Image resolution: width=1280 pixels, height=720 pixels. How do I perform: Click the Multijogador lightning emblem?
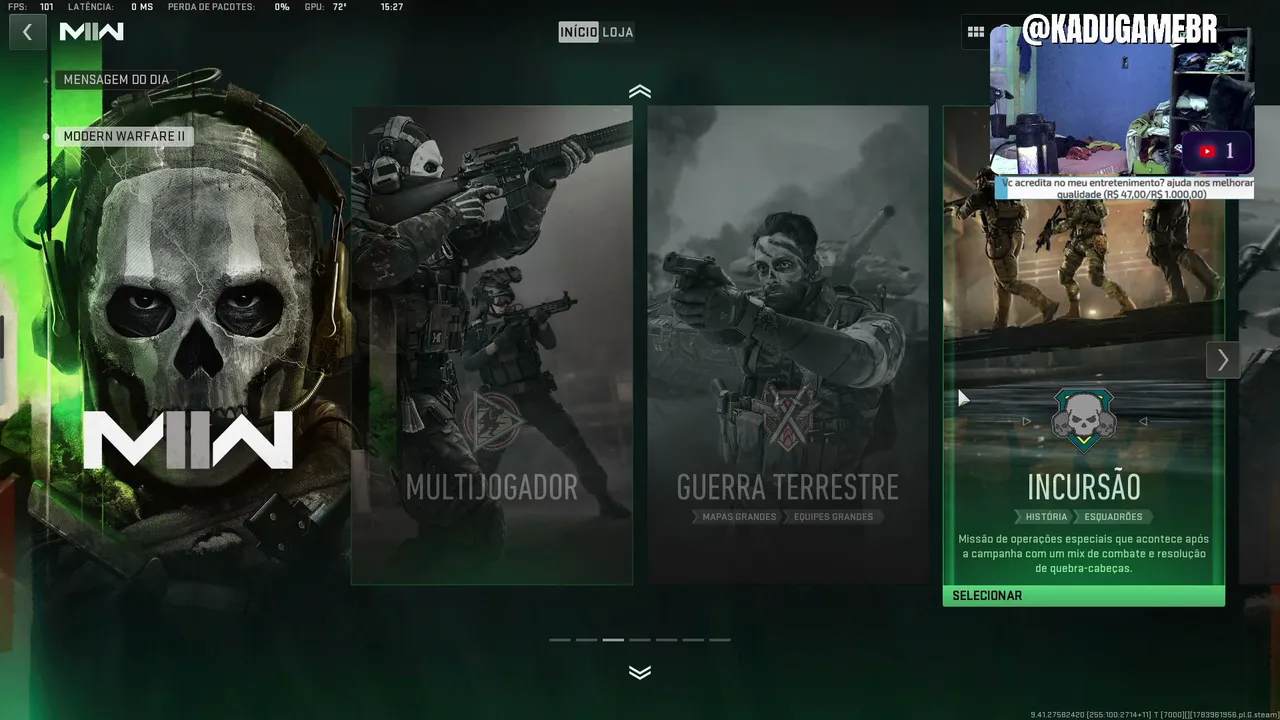pos(492,420)
